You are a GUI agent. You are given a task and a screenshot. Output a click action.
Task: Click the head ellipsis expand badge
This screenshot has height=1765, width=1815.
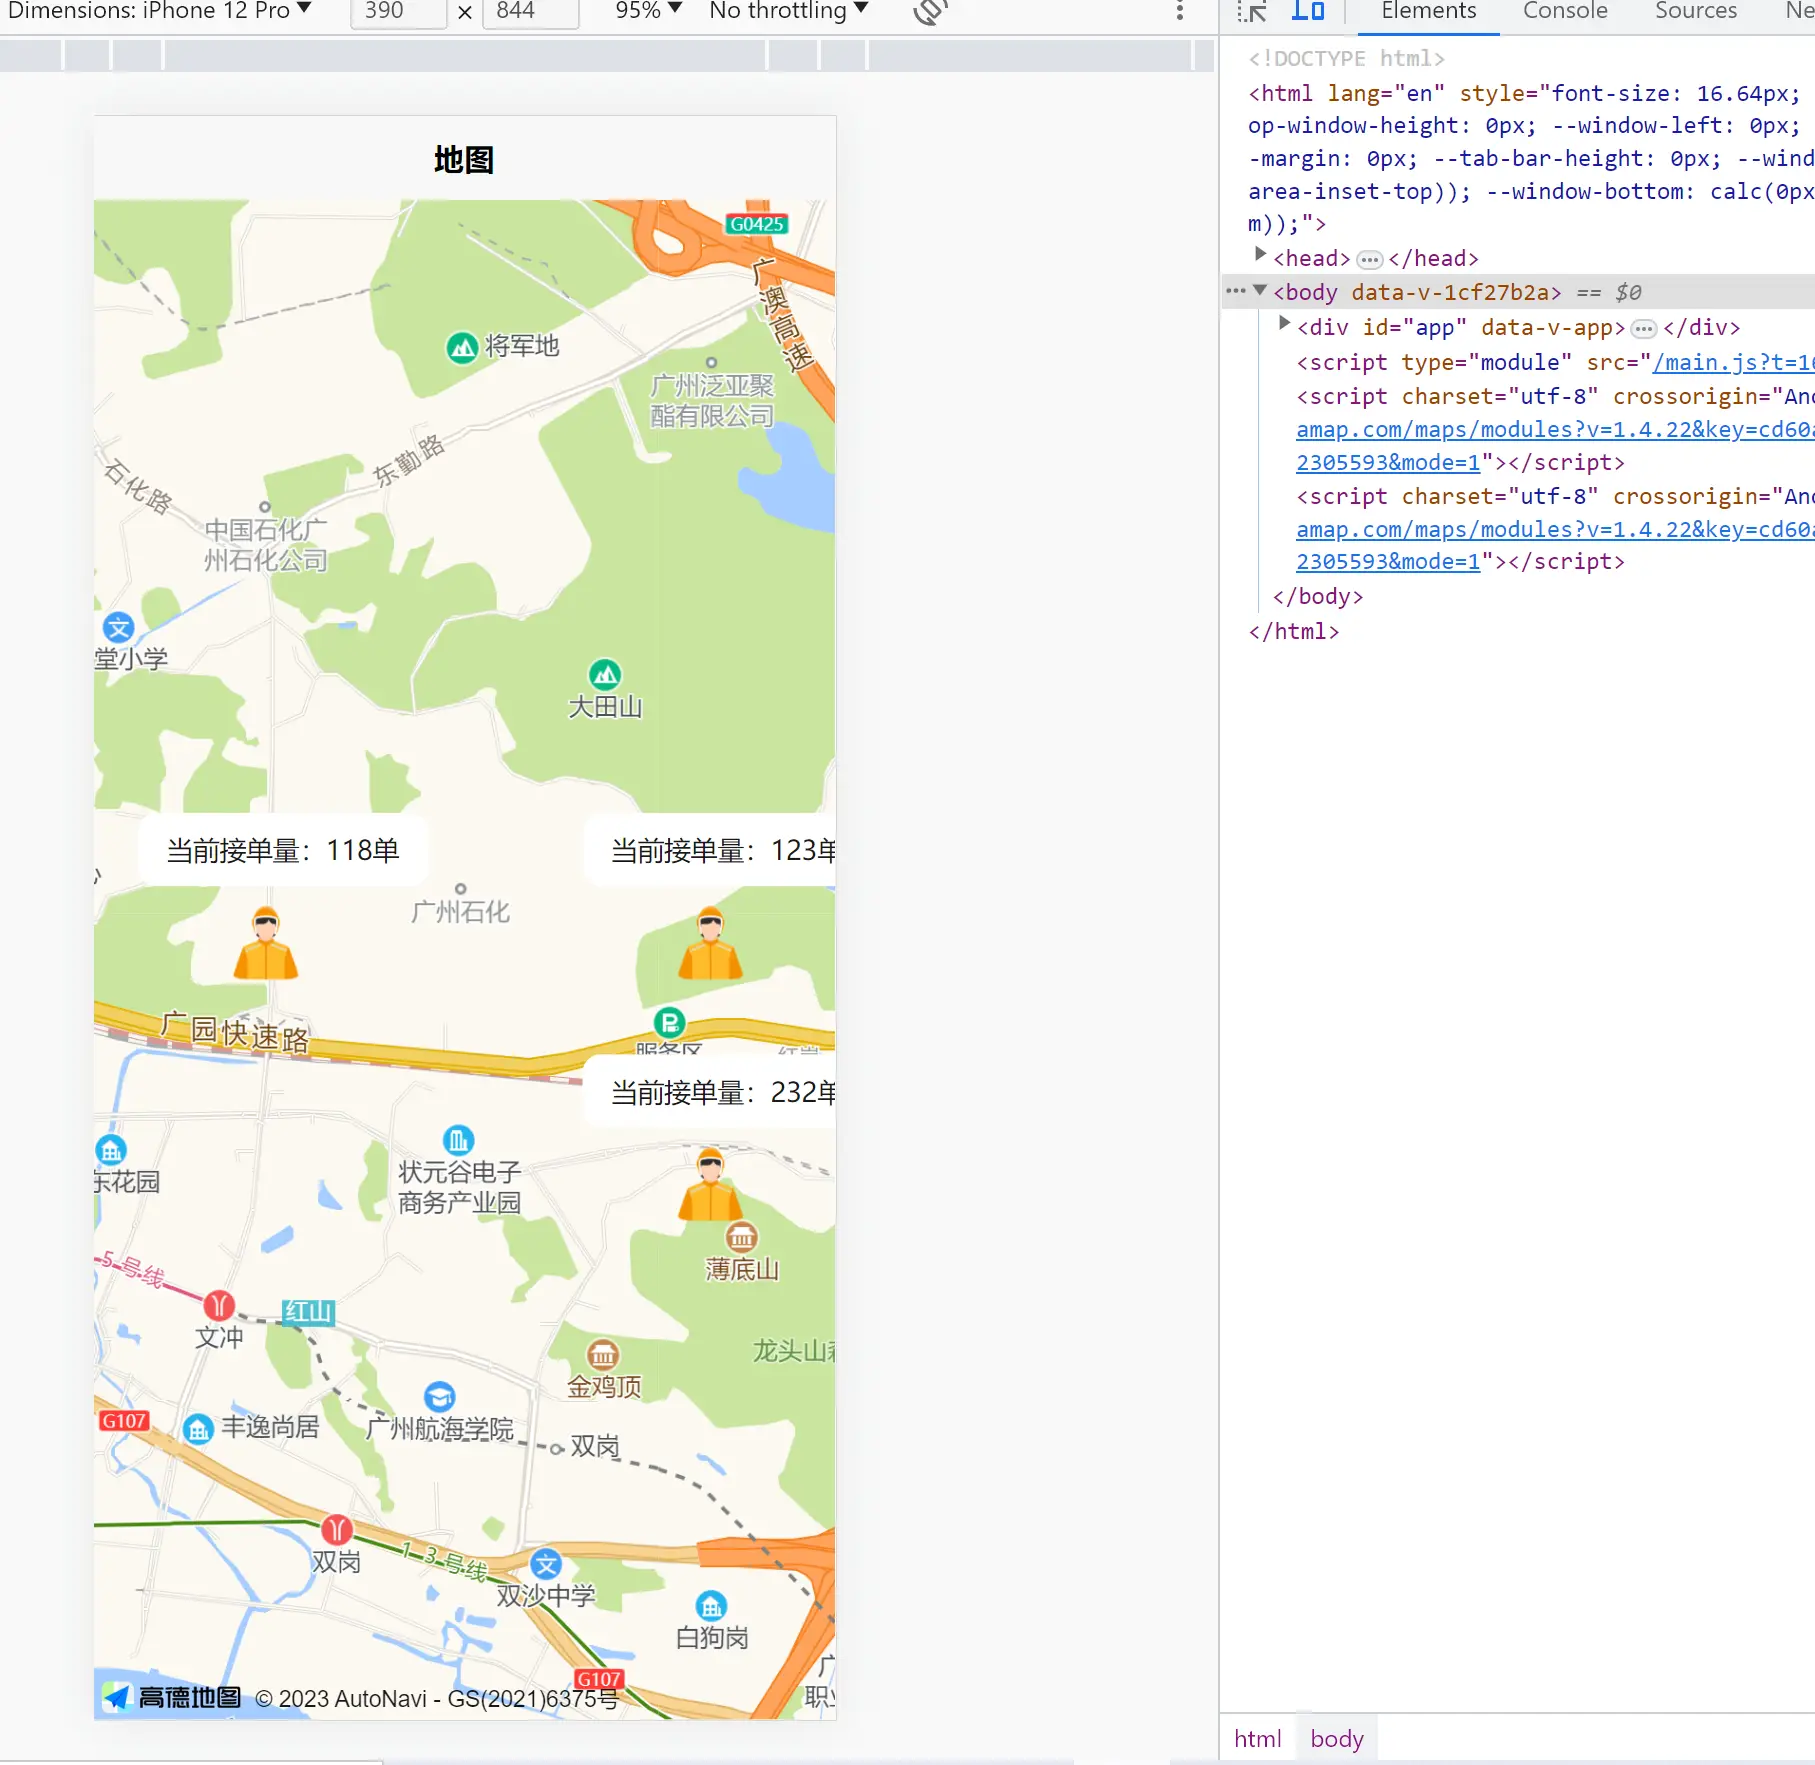point(1369,260)
